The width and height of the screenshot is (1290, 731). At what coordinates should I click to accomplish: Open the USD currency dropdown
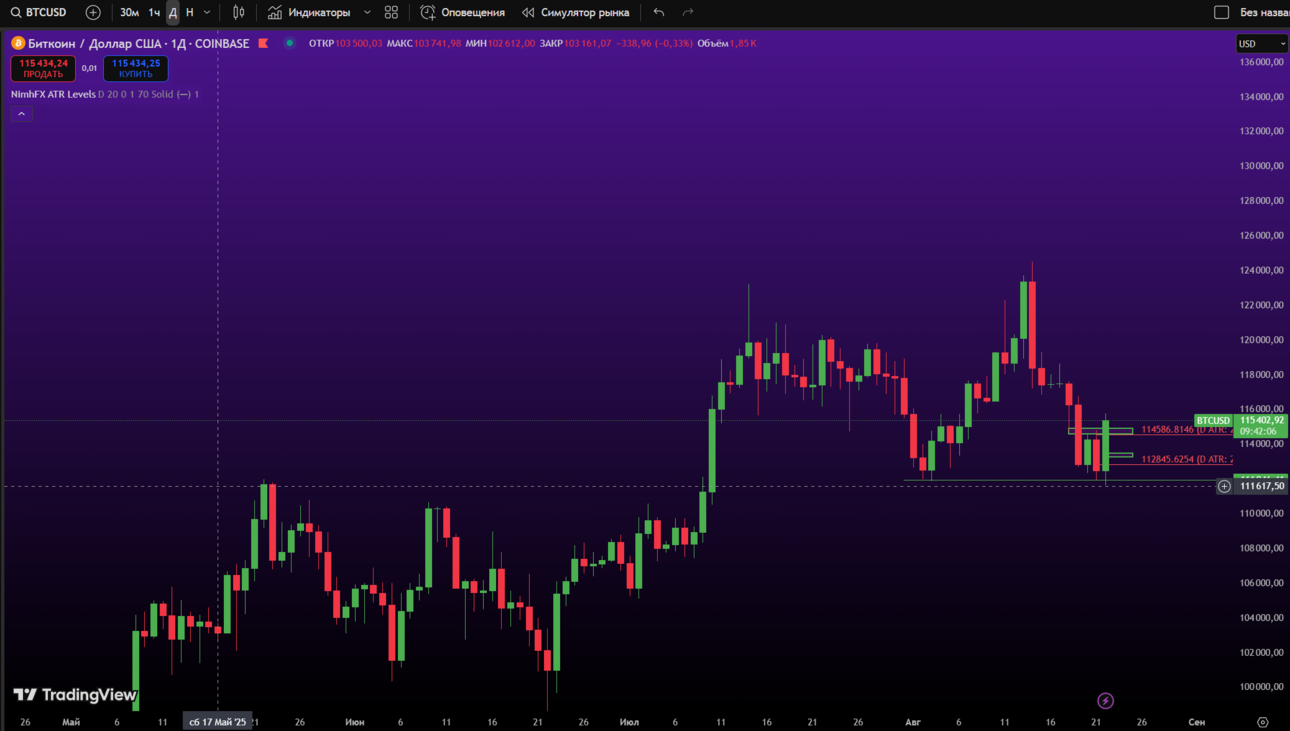pos(1262,43)
